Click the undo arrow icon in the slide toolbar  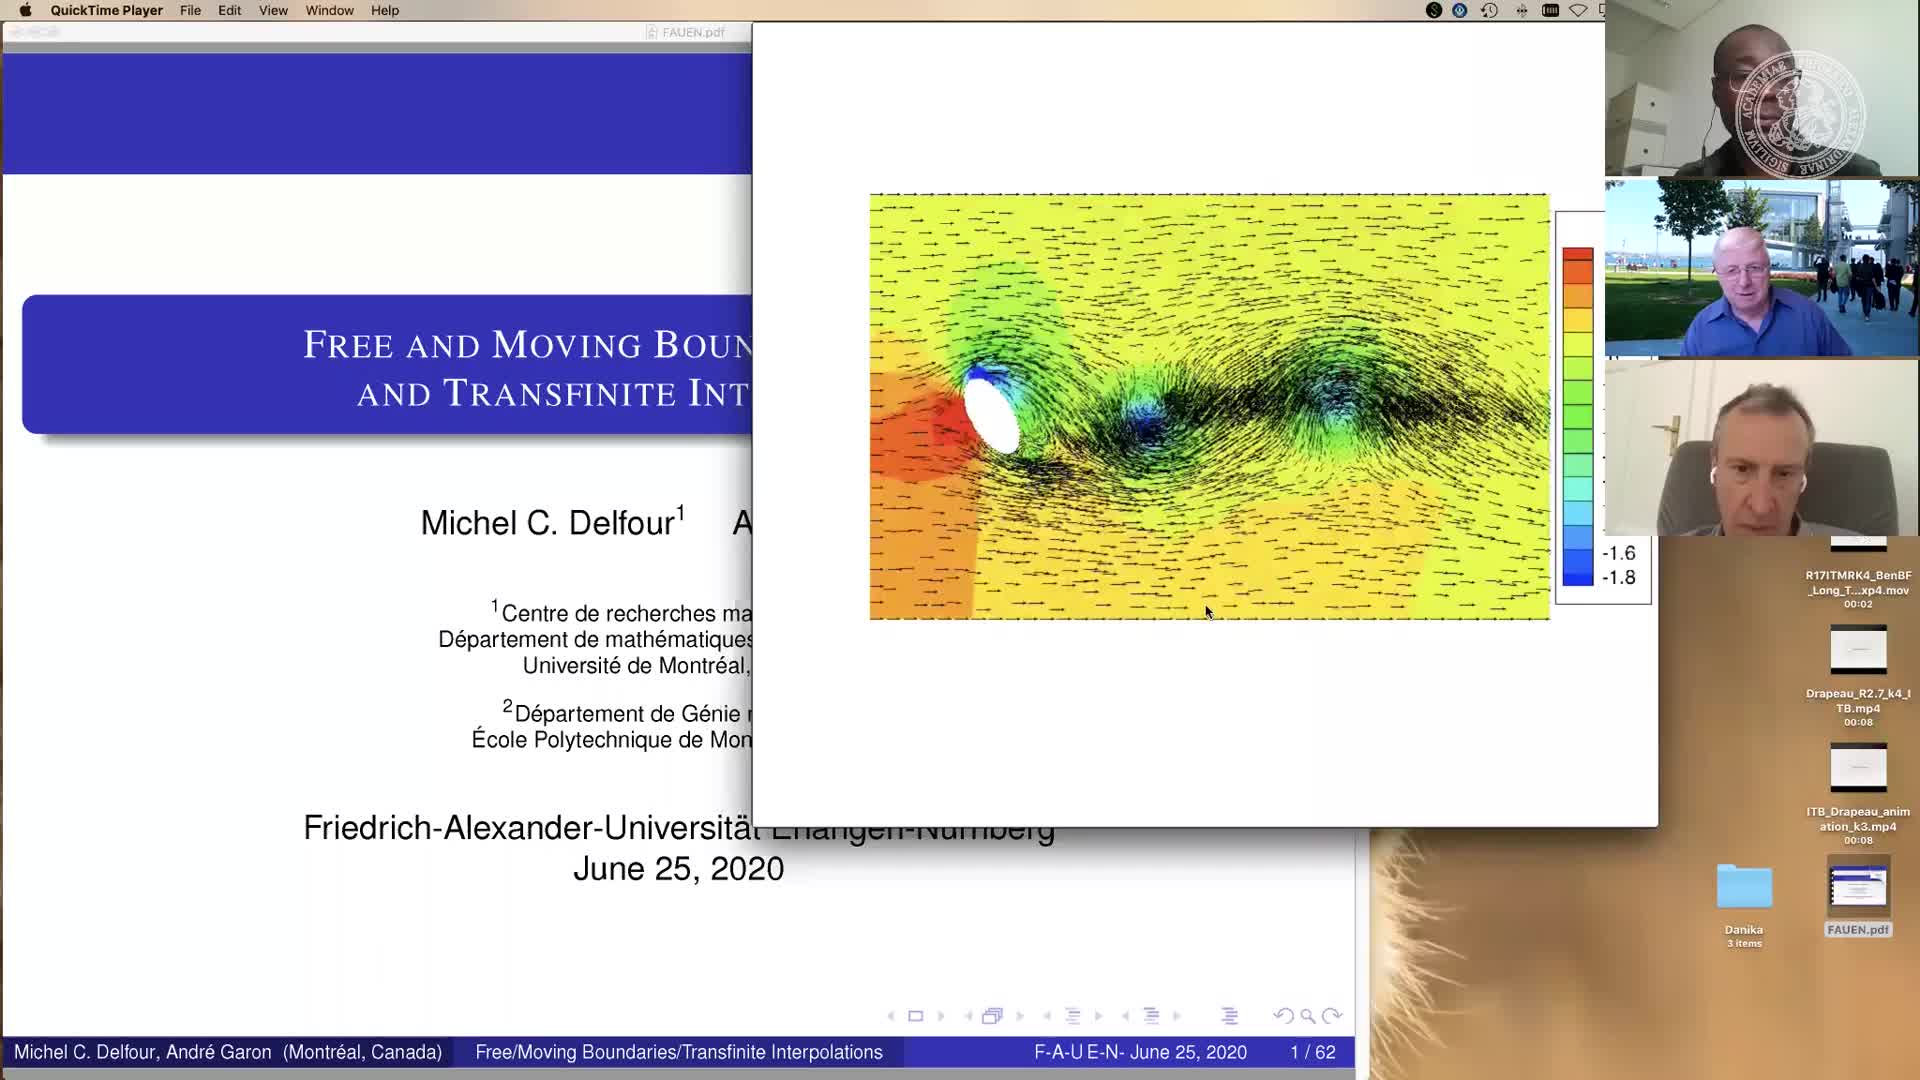click(x=1285, y=1015)
